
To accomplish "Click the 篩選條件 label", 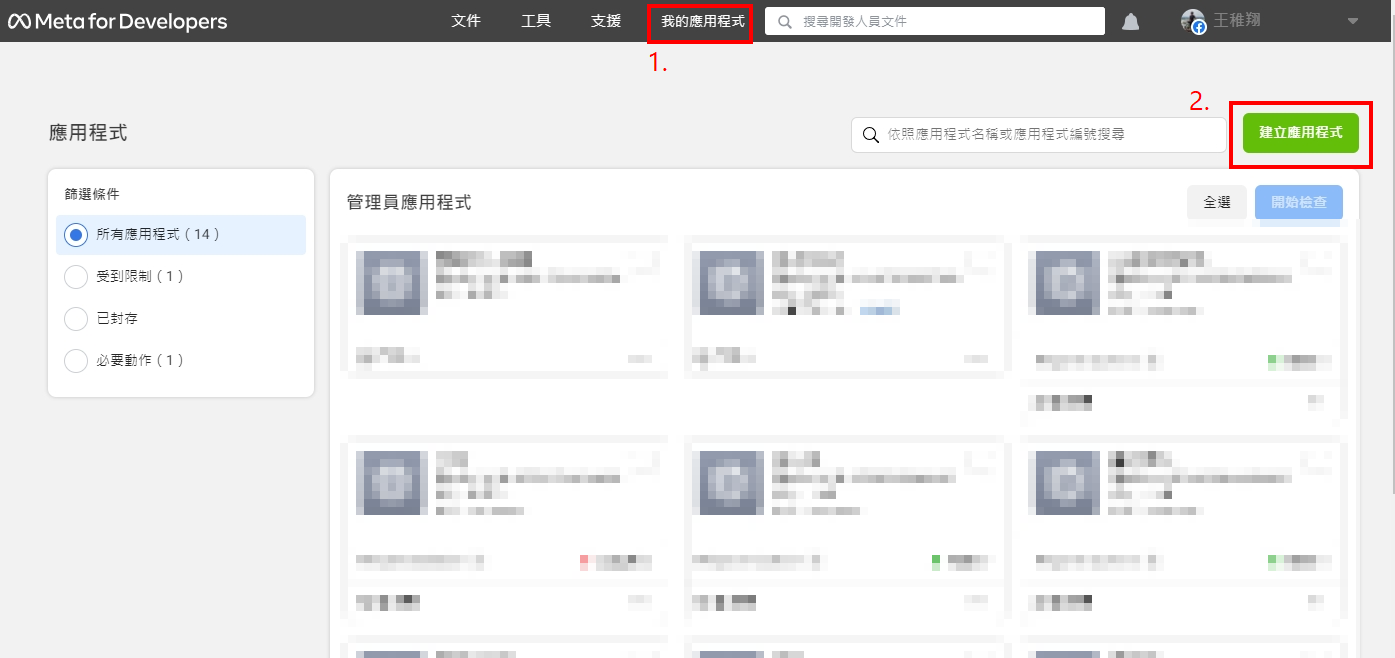I will tap(93, 194).
